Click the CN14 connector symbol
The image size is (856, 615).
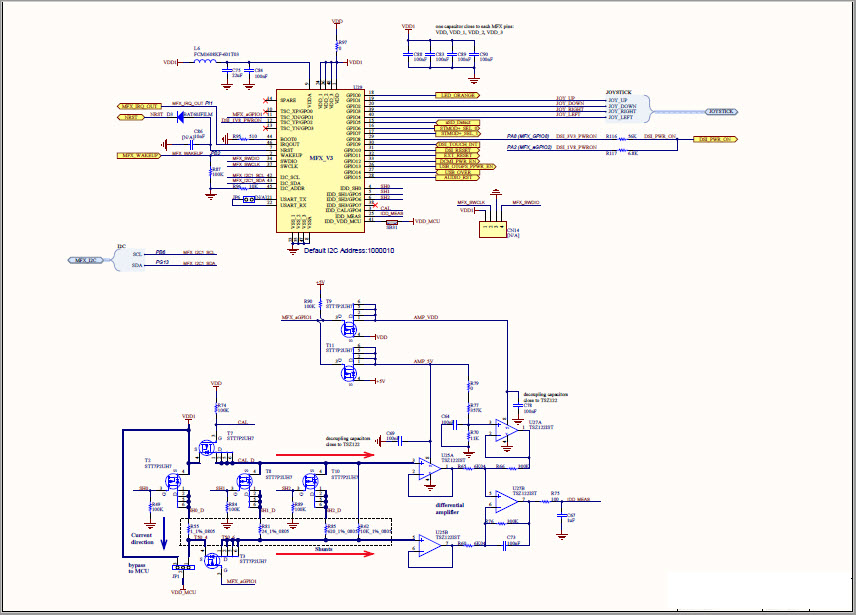pyautogui.click(x=494, y=228)
